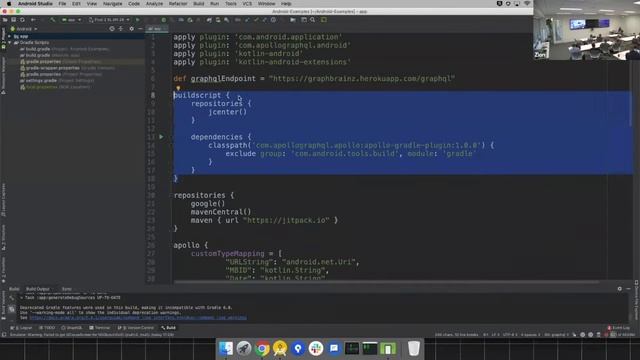Expand the app module tree node
Image resolution: width=640 pixels, height=360 pixels.
(10, 36)
